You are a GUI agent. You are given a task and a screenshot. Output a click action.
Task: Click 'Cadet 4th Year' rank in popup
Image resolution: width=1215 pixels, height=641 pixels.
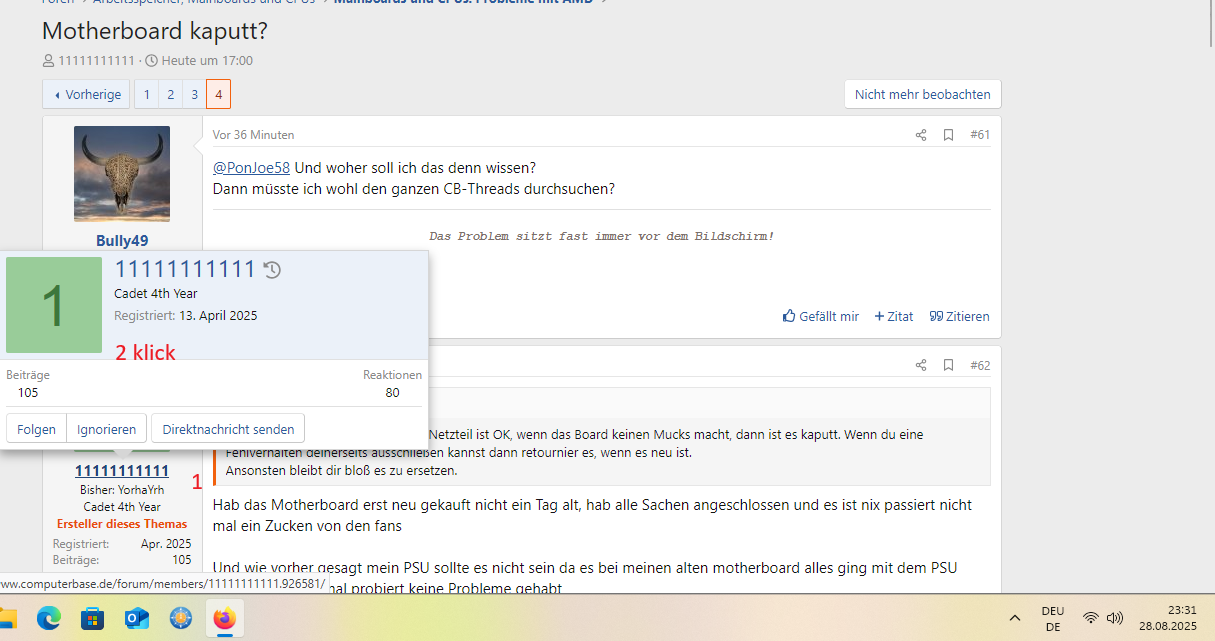tap(155, 294)
